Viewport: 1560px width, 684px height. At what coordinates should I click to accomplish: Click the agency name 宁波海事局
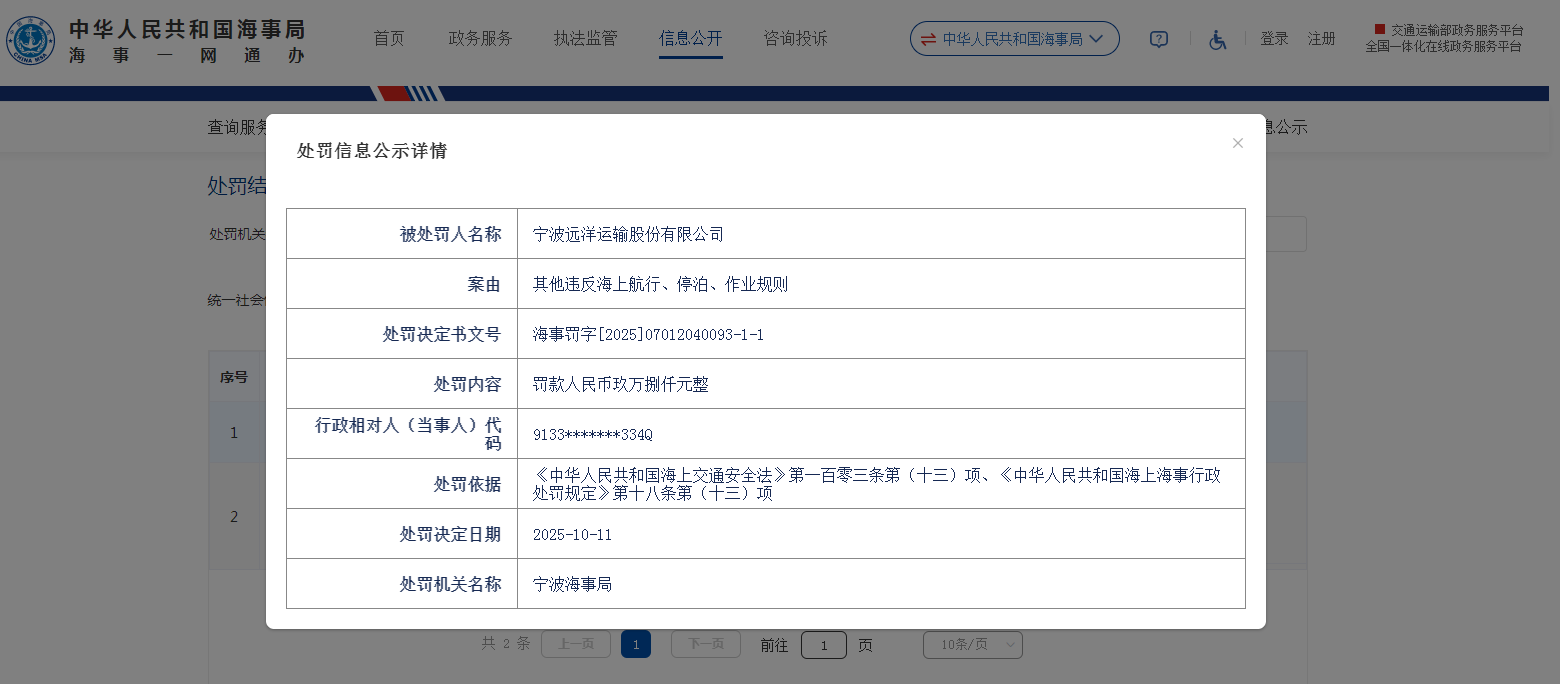[x=572, y=584]
